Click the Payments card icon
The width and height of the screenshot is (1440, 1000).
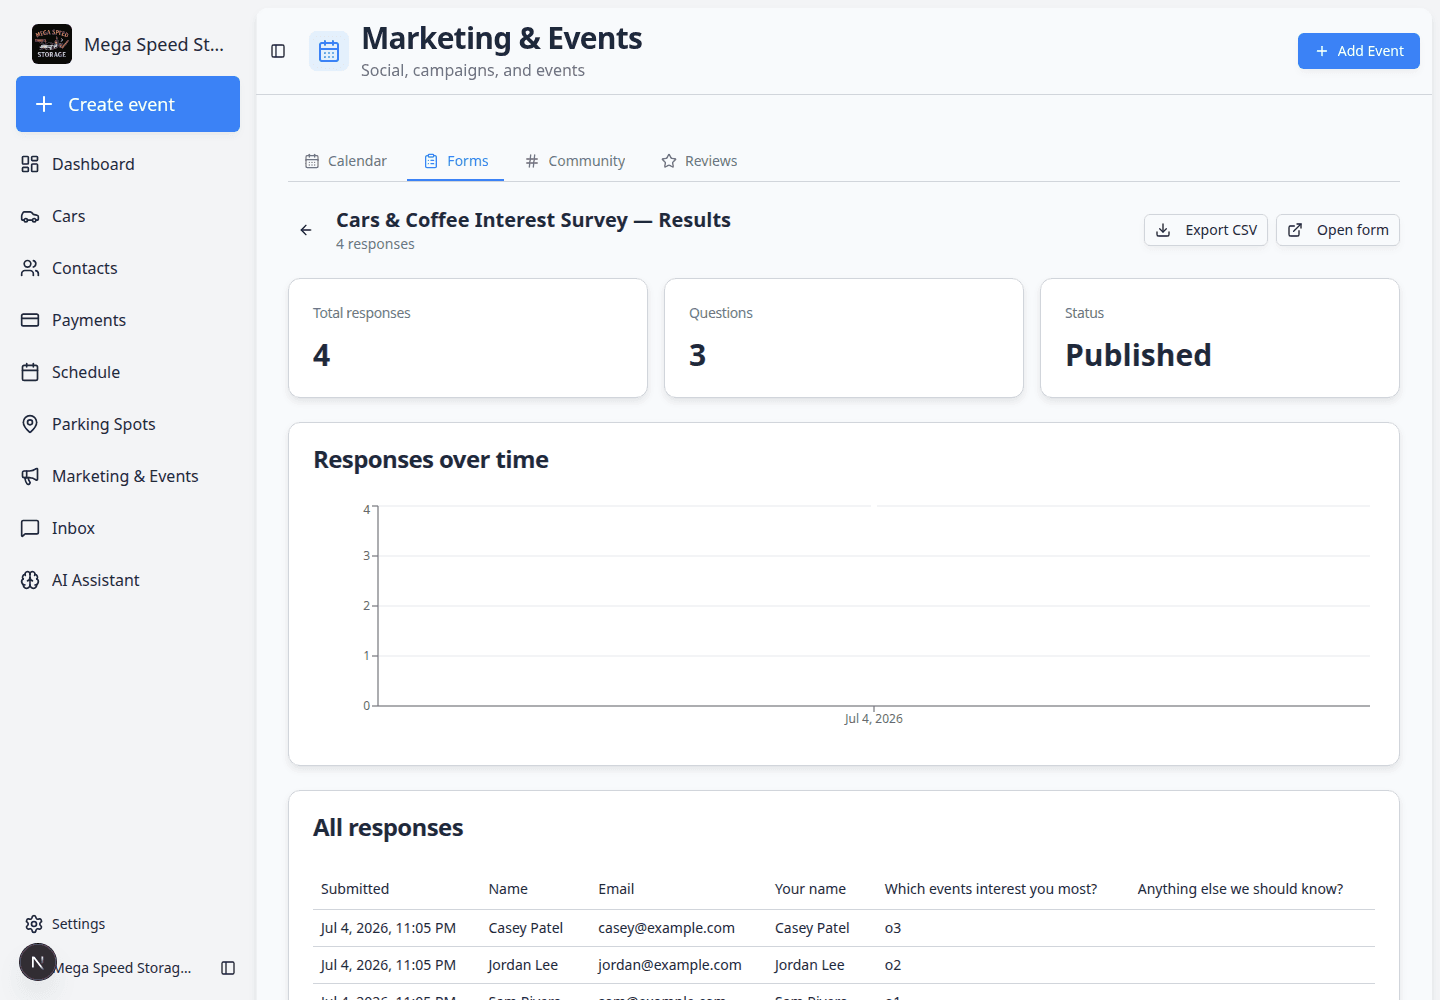point(30,320)
